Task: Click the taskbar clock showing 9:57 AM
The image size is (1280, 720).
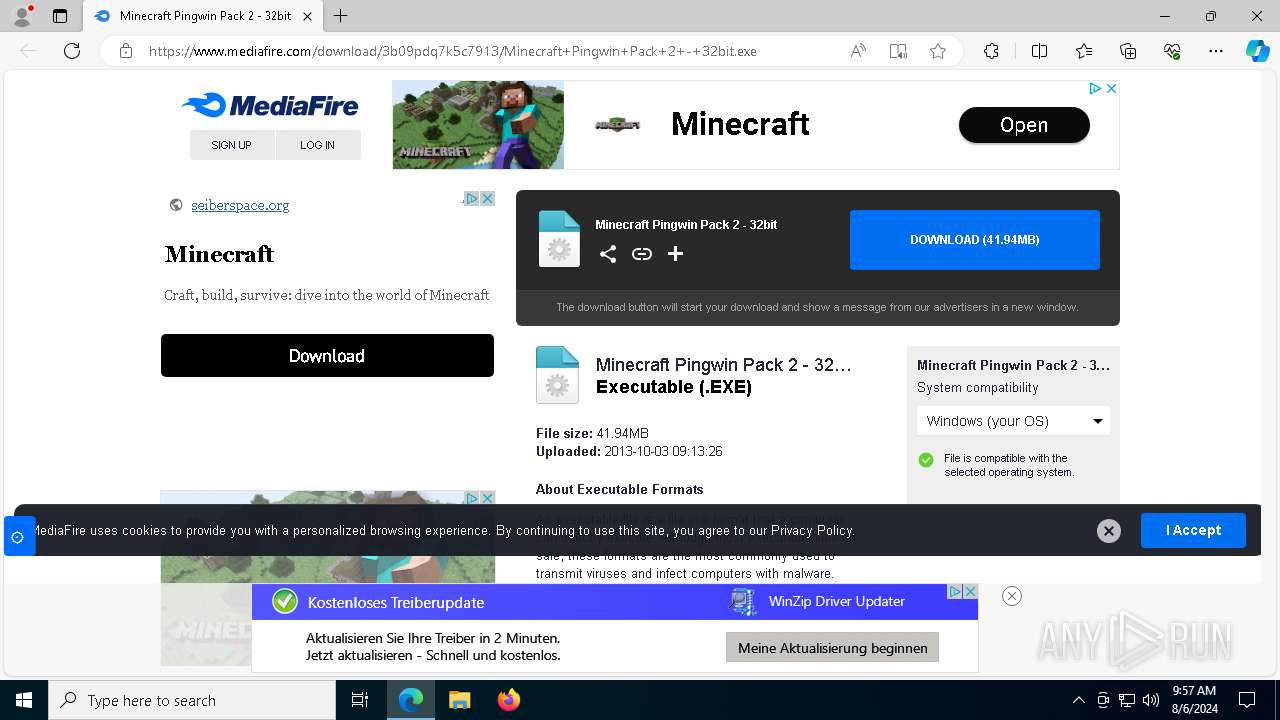Action: point(1194,700)
